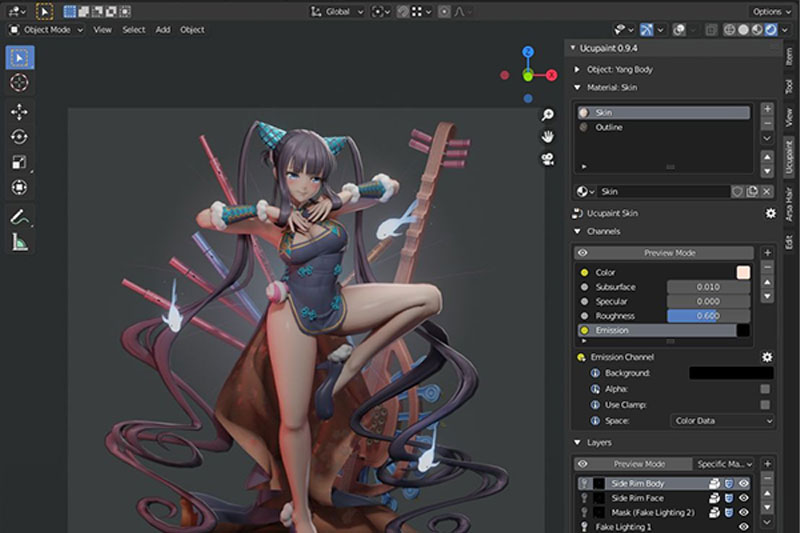Select the Transform tool
The width and height of the screenshot is (800, 533).
[x=20, y=187]
